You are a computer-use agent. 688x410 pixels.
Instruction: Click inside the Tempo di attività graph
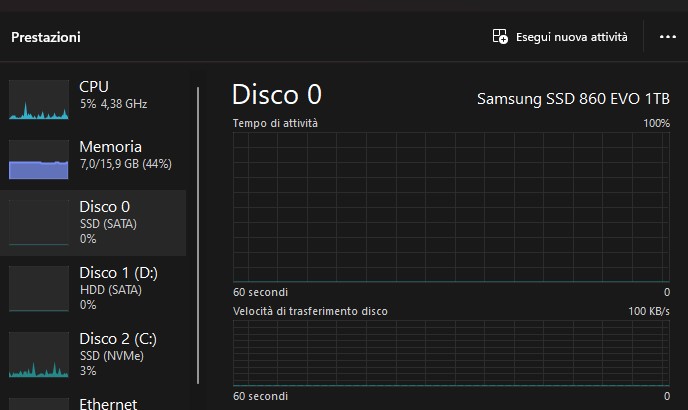pos(451,207)
